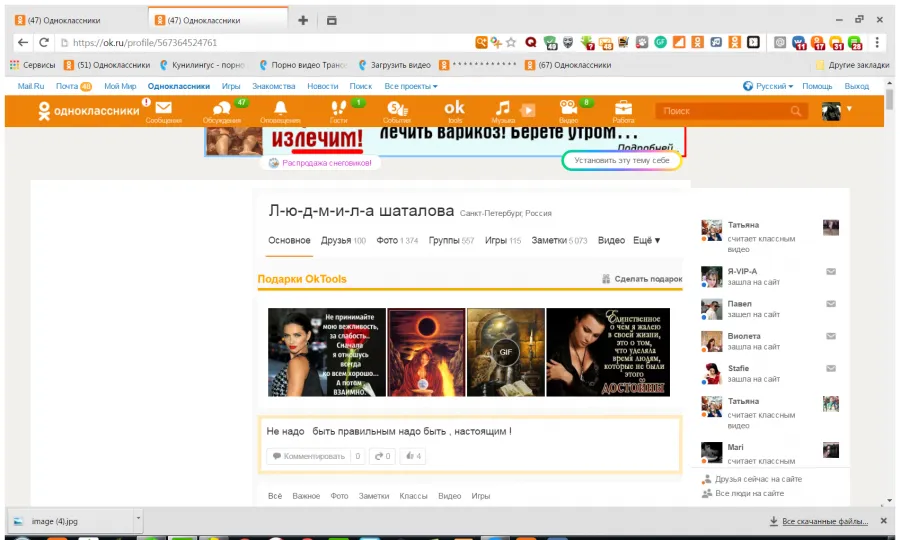Screen dimensions: 900x540
Task: Click Мой Мир link in top bar
Action: (x=120, y=86)
